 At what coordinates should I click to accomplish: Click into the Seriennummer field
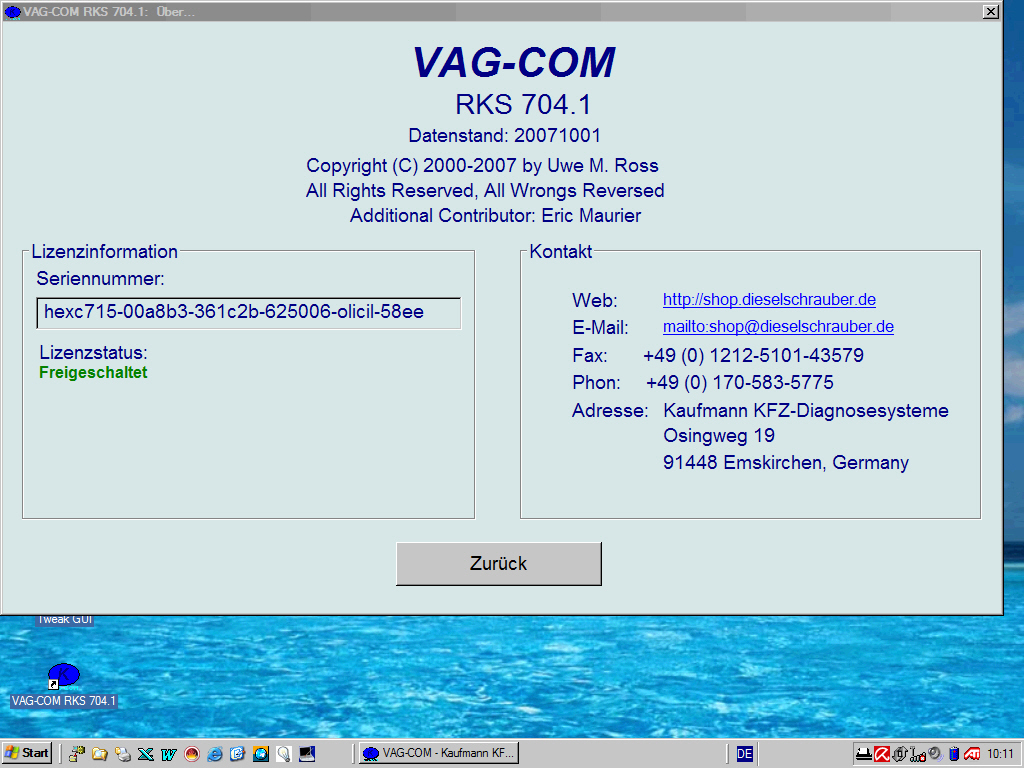(249, 313)
